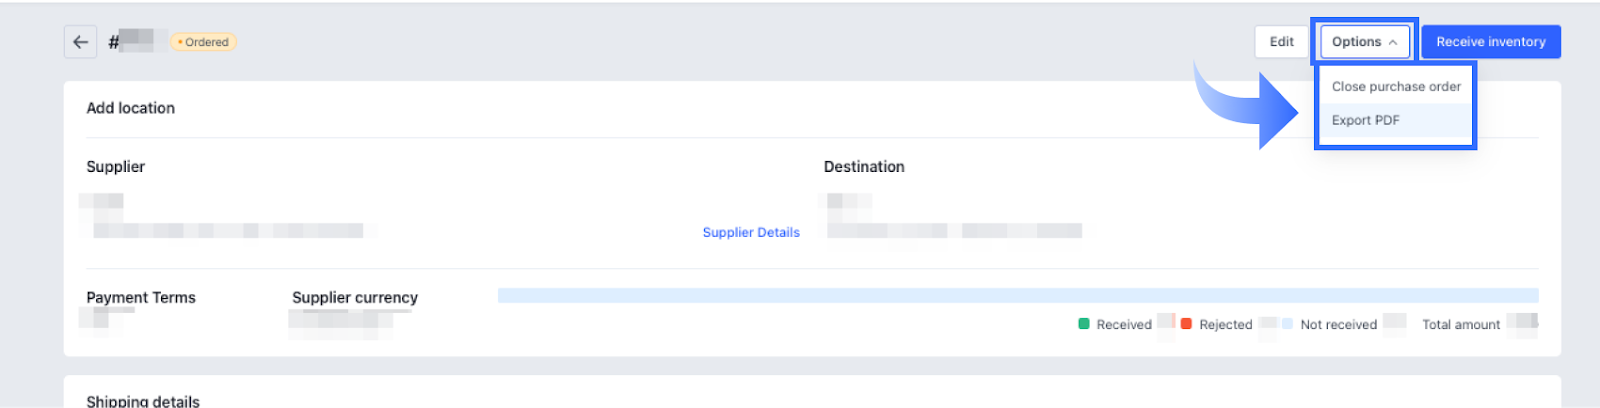Screen dimensions: 1600x408
Task: Click the red Rejected legend square
Action: [1186, 324]
